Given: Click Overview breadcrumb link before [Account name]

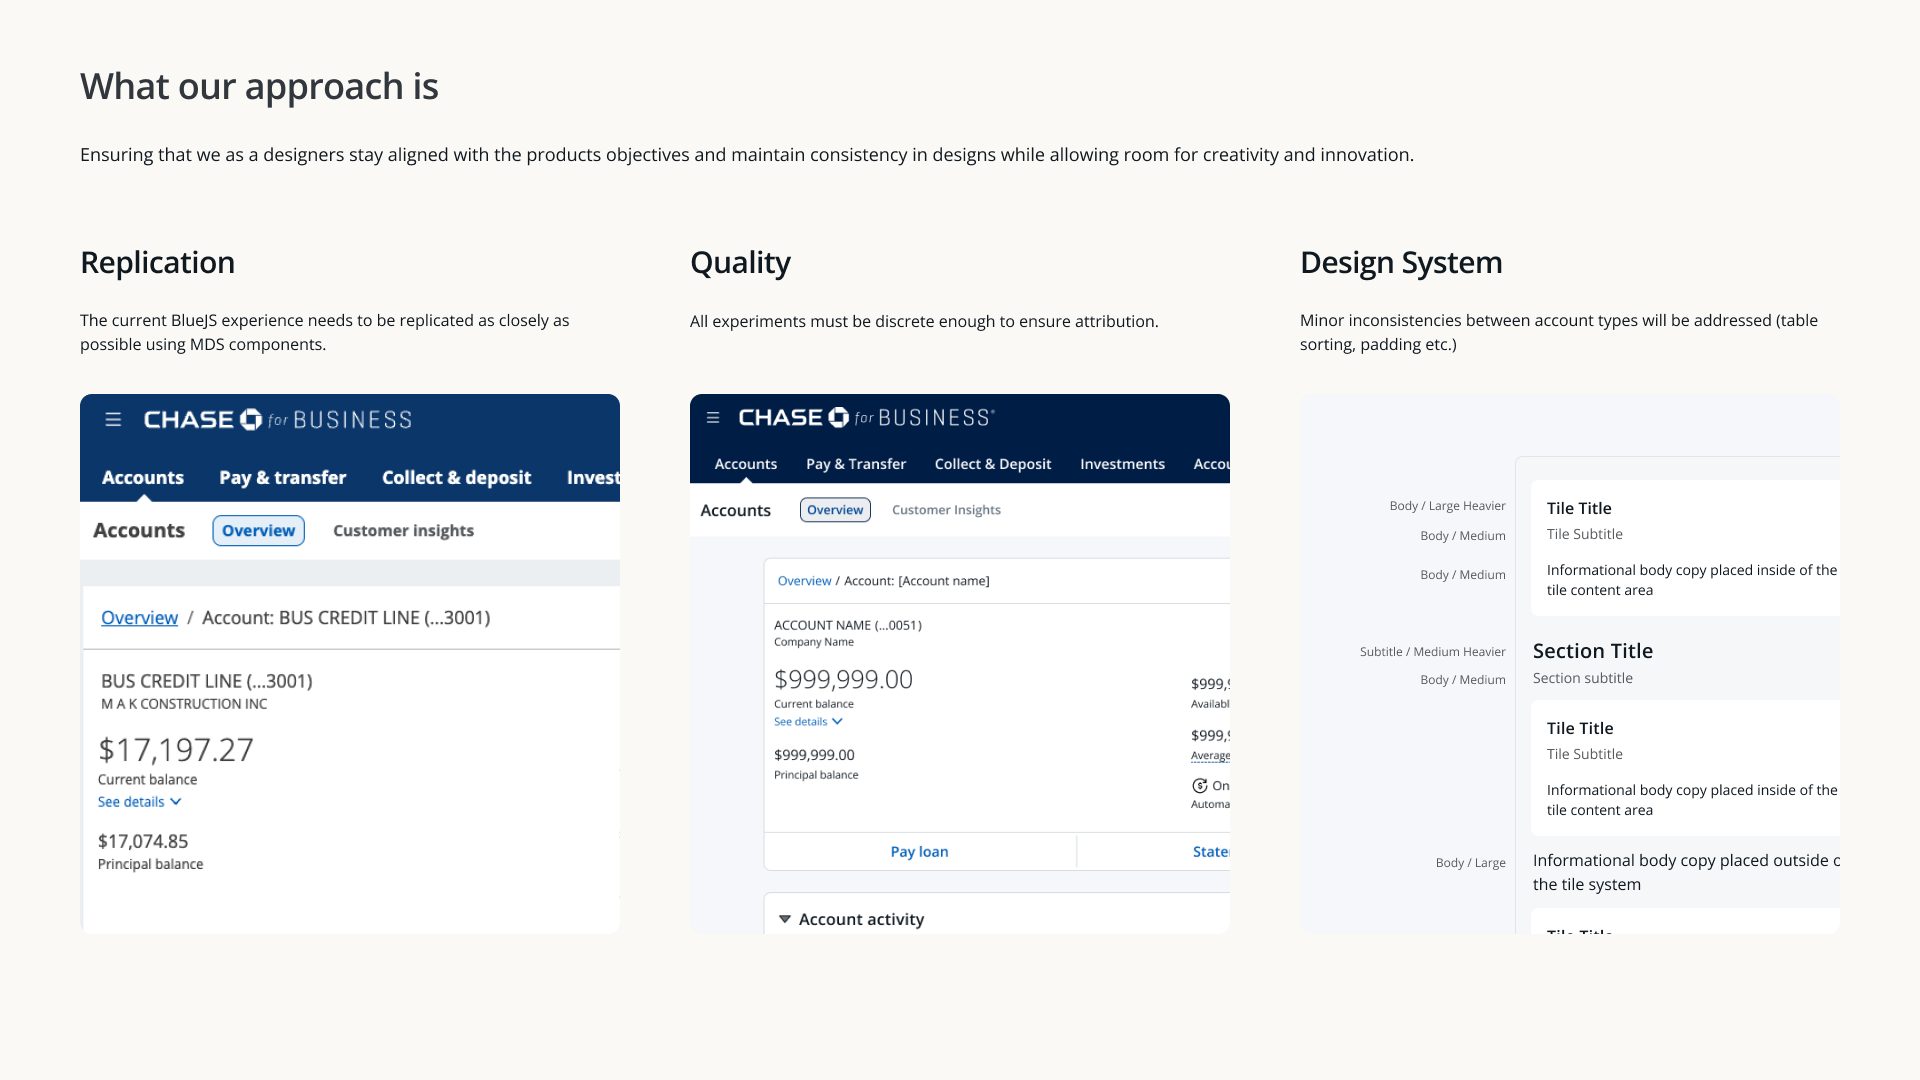Looking at the screenshot, I should 804,581.
